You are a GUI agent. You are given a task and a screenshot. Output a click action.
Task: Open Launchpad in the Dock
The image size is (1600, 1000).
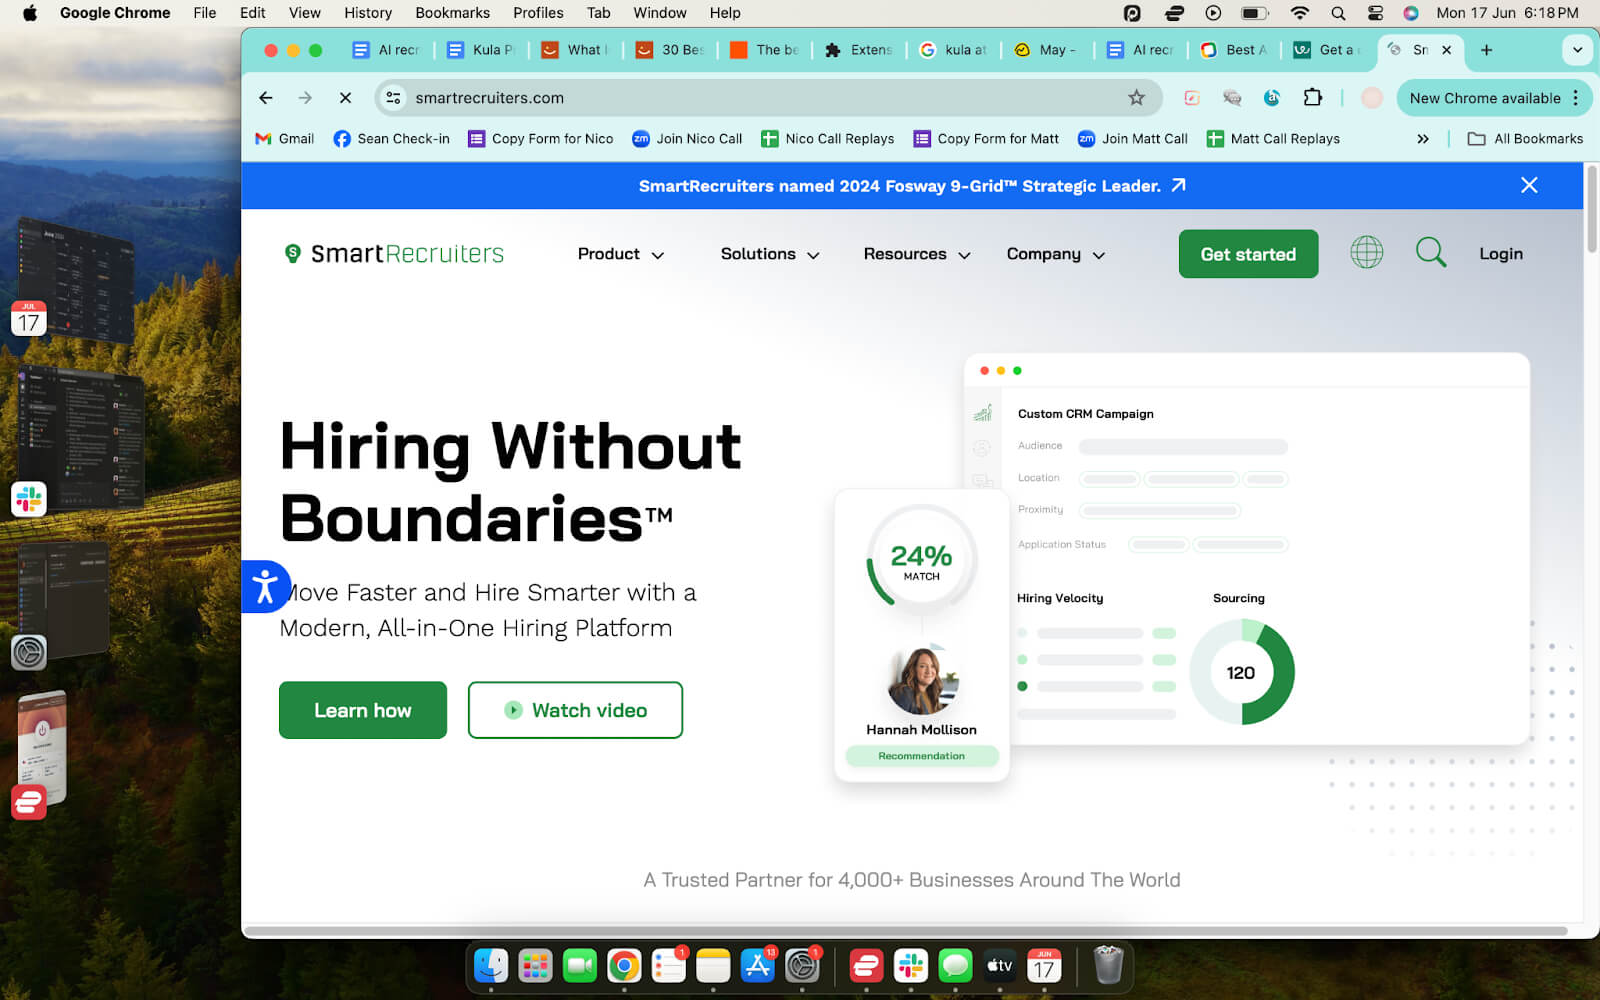tap(535, 965)
